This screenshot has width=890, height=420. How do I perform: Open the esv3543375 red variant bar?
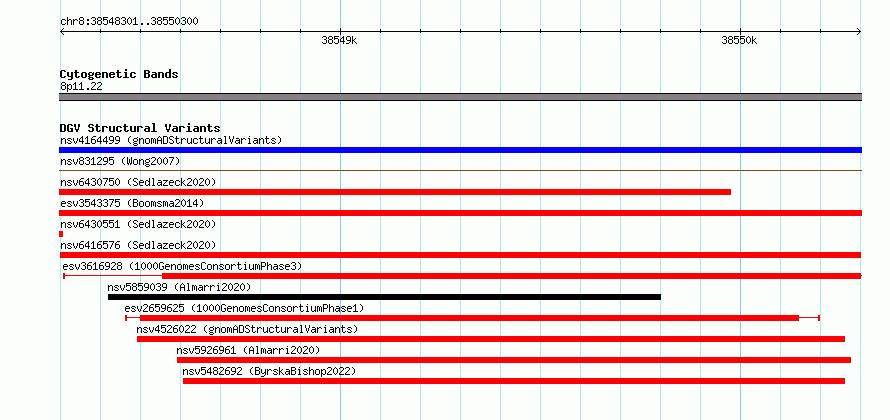pyautogui.click(x=460, y=213)
